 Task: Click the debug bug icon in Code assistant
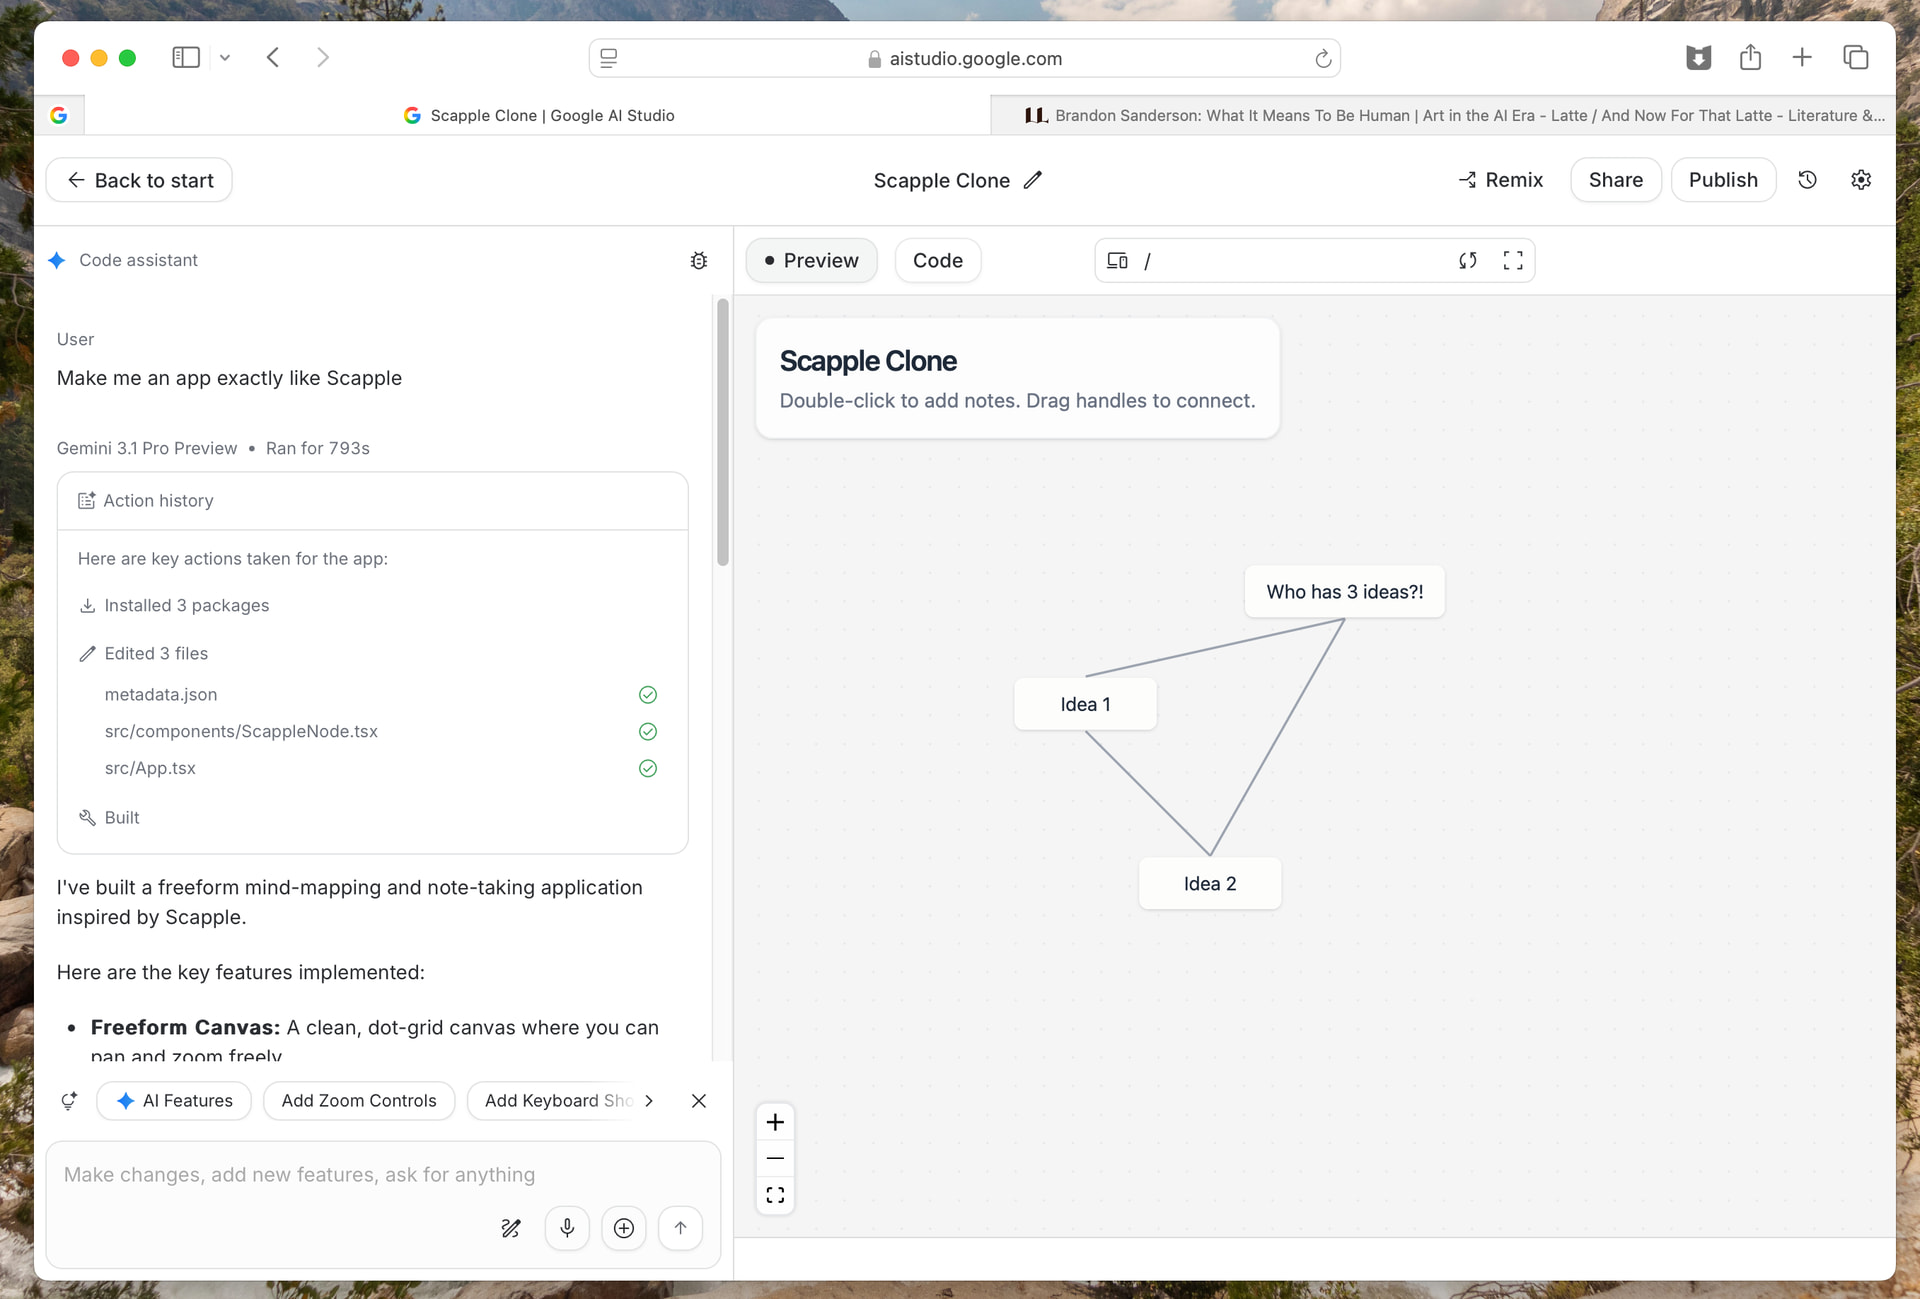click(x=699, y=260)
